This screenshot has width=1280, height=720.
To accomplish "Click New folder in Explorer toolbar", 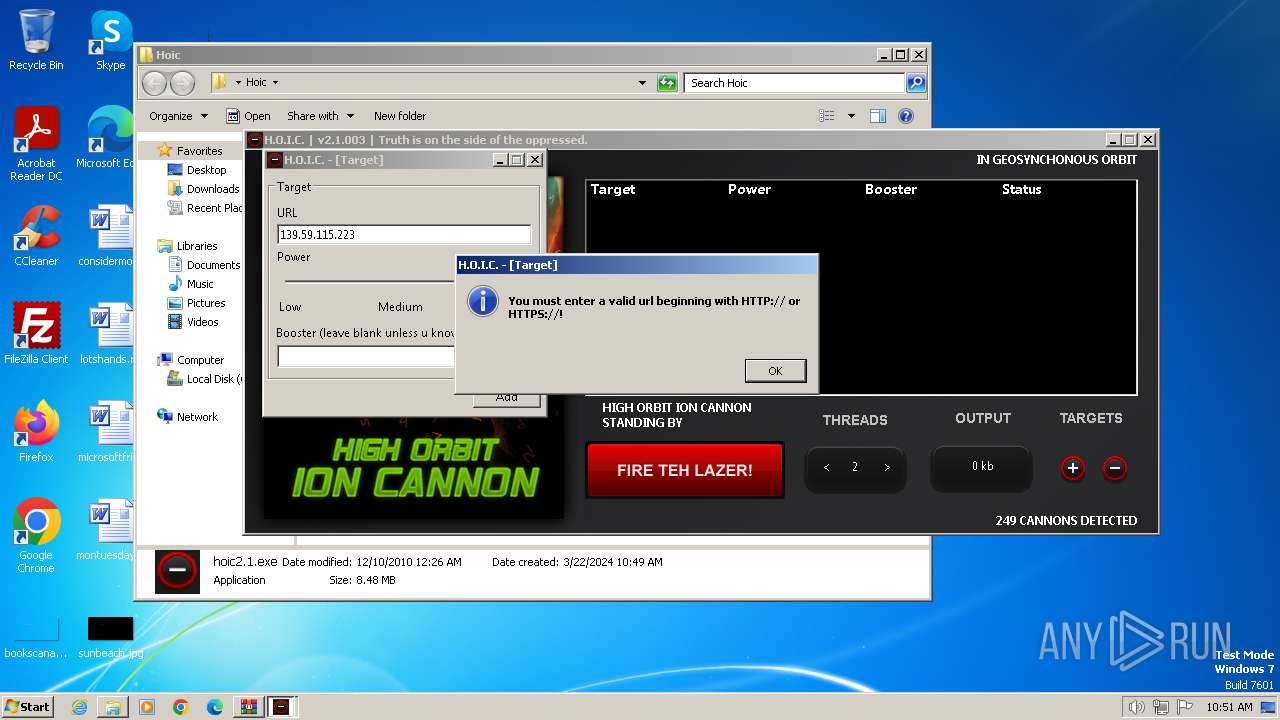I will pos(400,116).
